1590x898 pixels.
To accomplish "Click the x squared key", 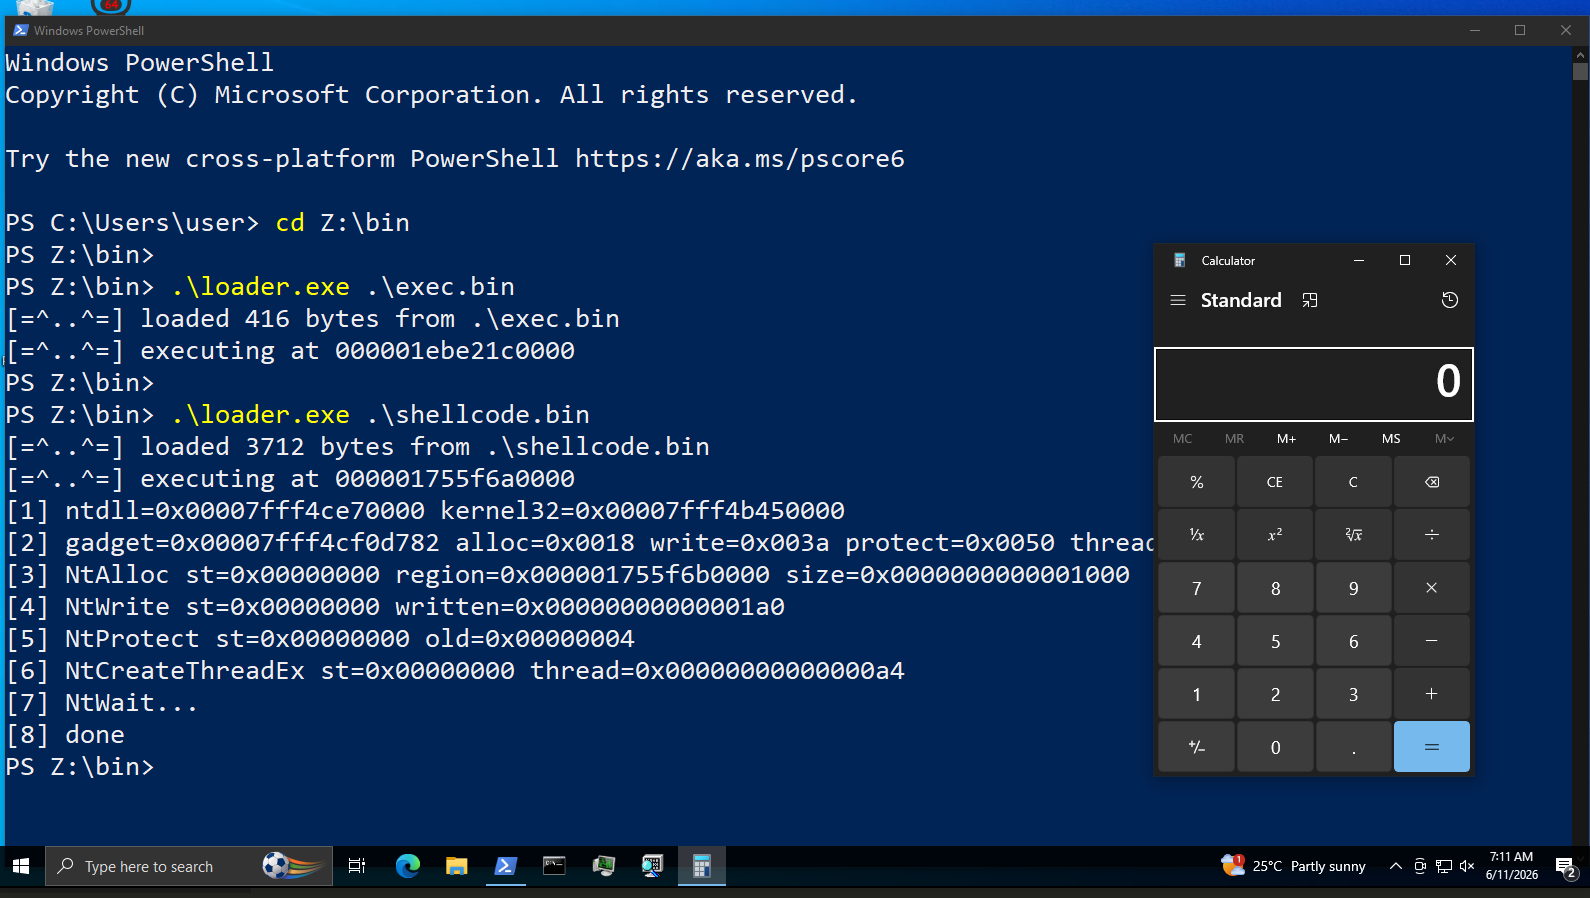I will (1275, 535).
